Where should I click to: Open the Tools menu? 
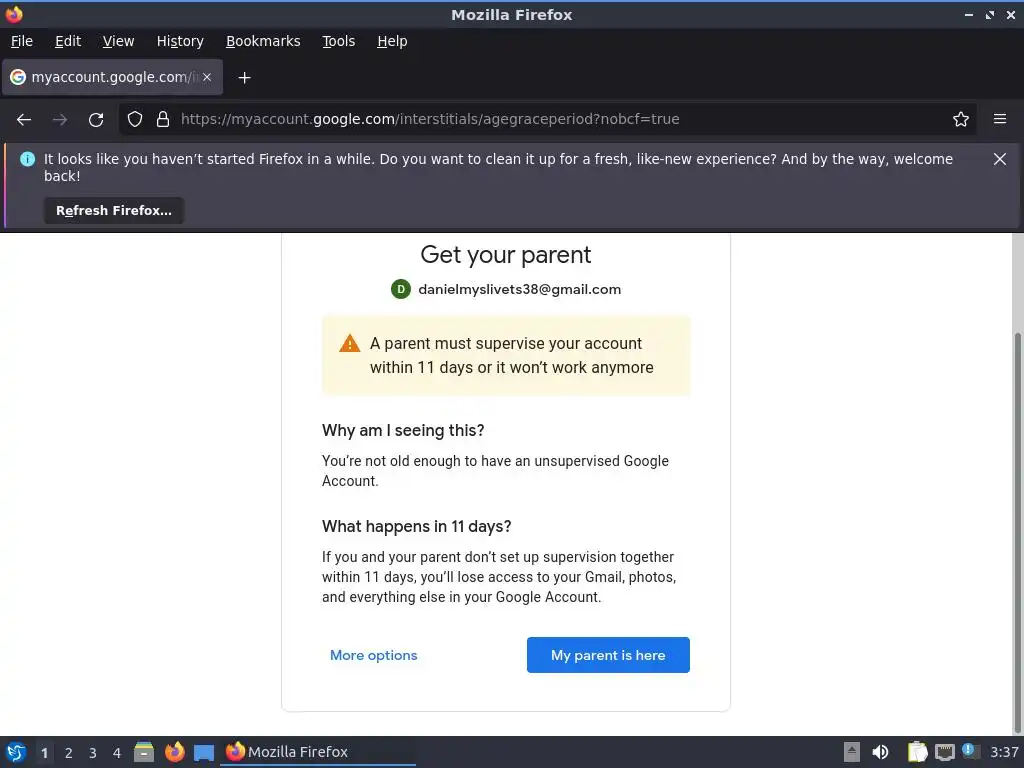click(338, 41)
